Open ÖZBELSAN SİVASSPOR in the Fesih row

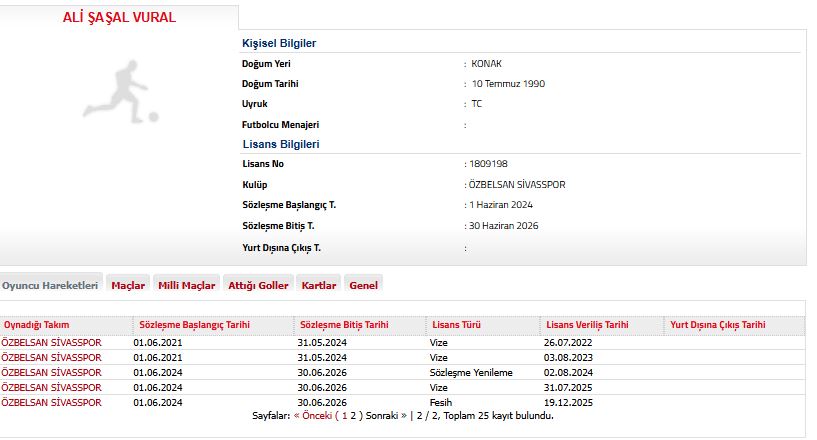(x=51, y=402)
